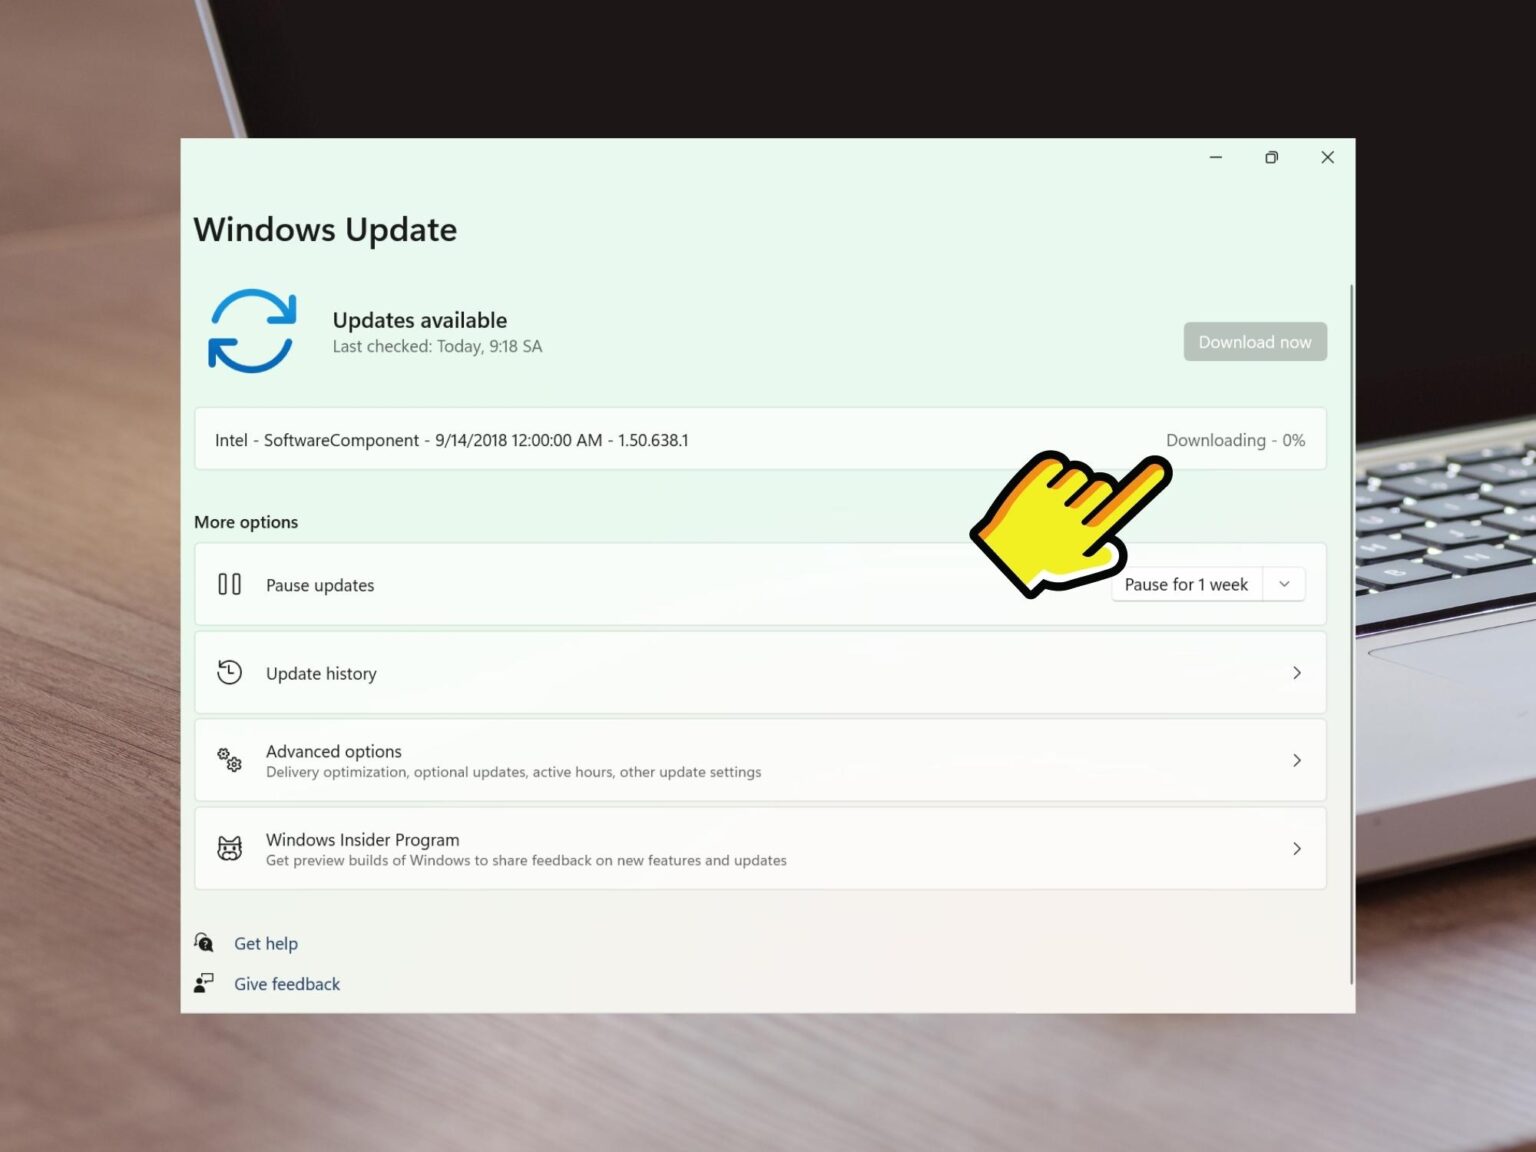Open the Get help link
This screenshot has height=1152, width=1536.
266,943
